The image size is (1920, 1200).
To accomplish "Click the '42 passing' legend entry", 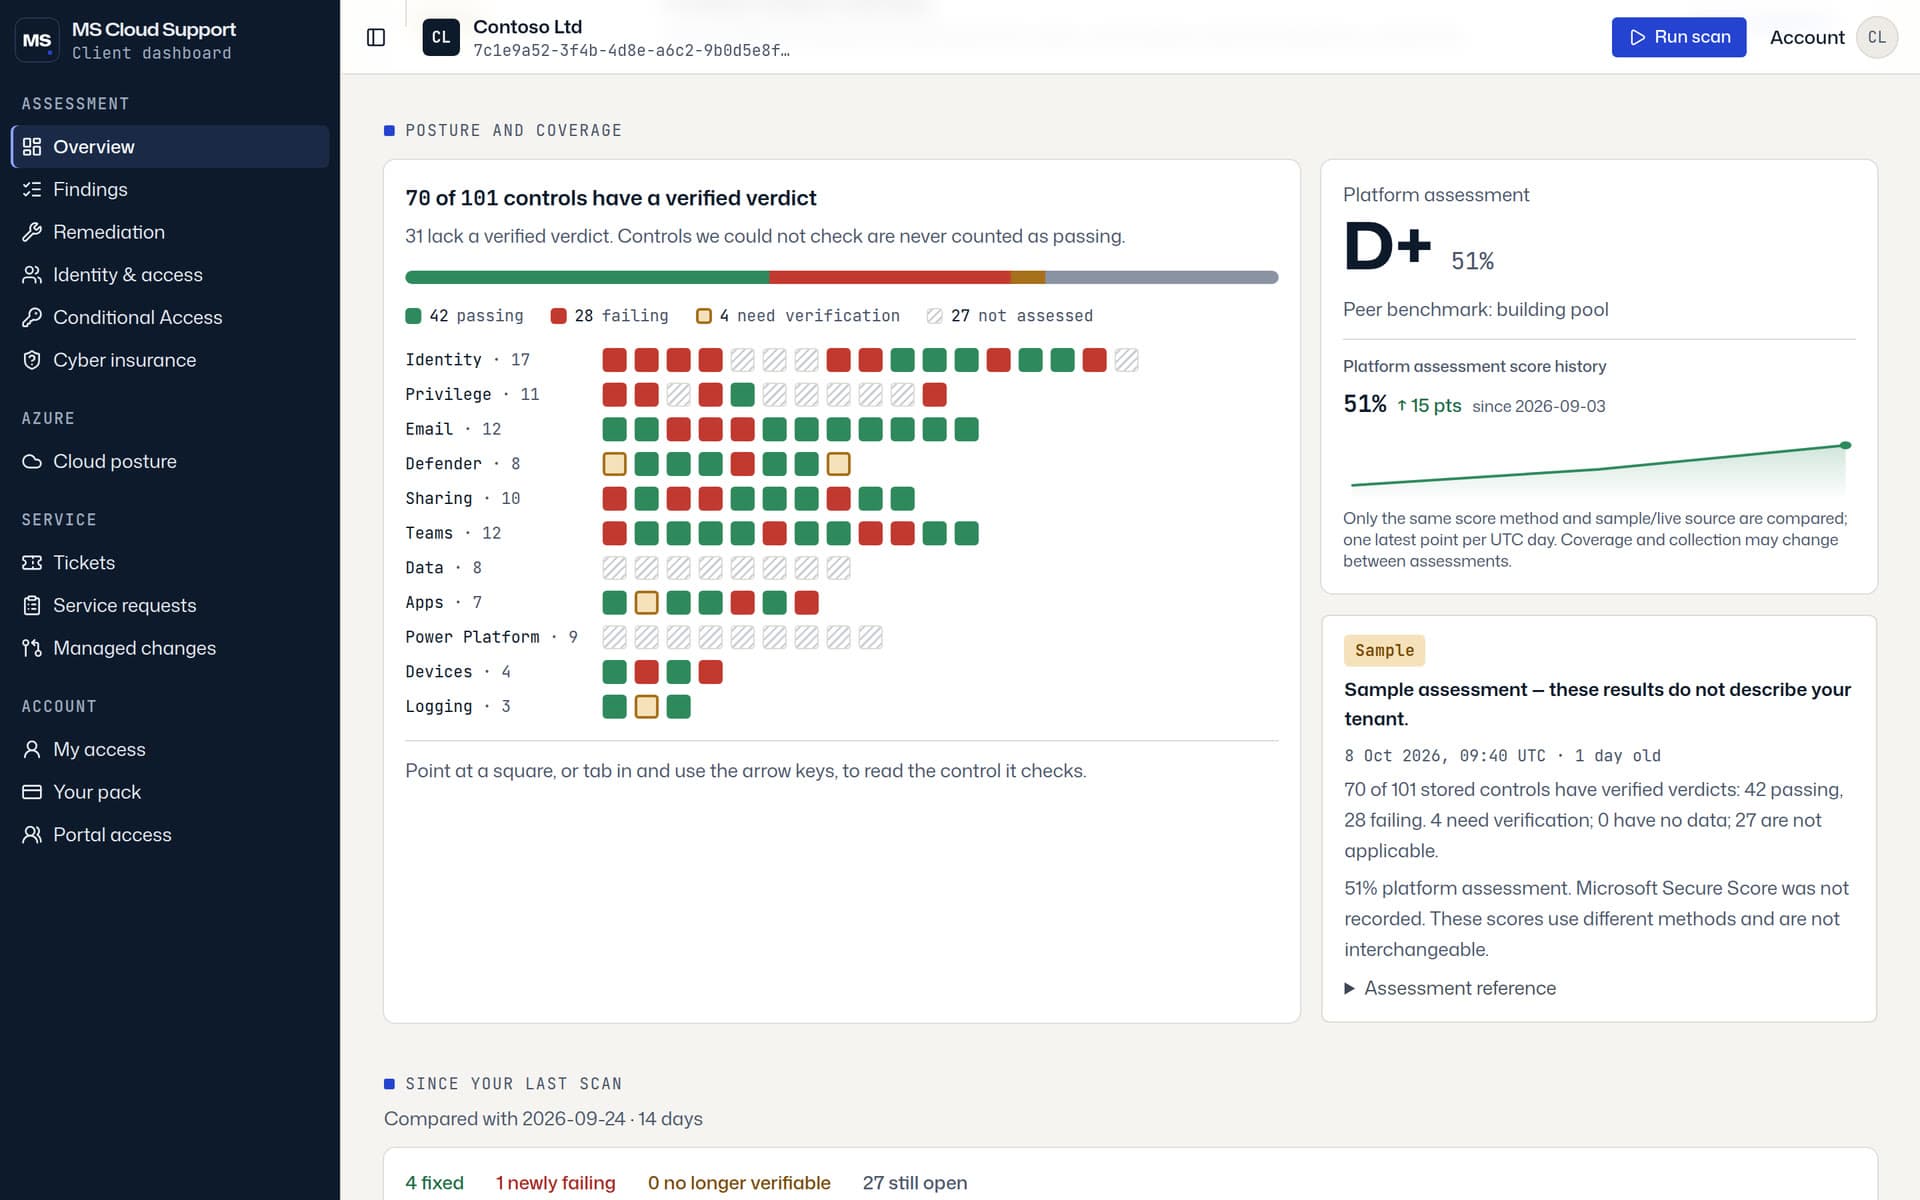I will pyautogui.click(x=464, y=316).
